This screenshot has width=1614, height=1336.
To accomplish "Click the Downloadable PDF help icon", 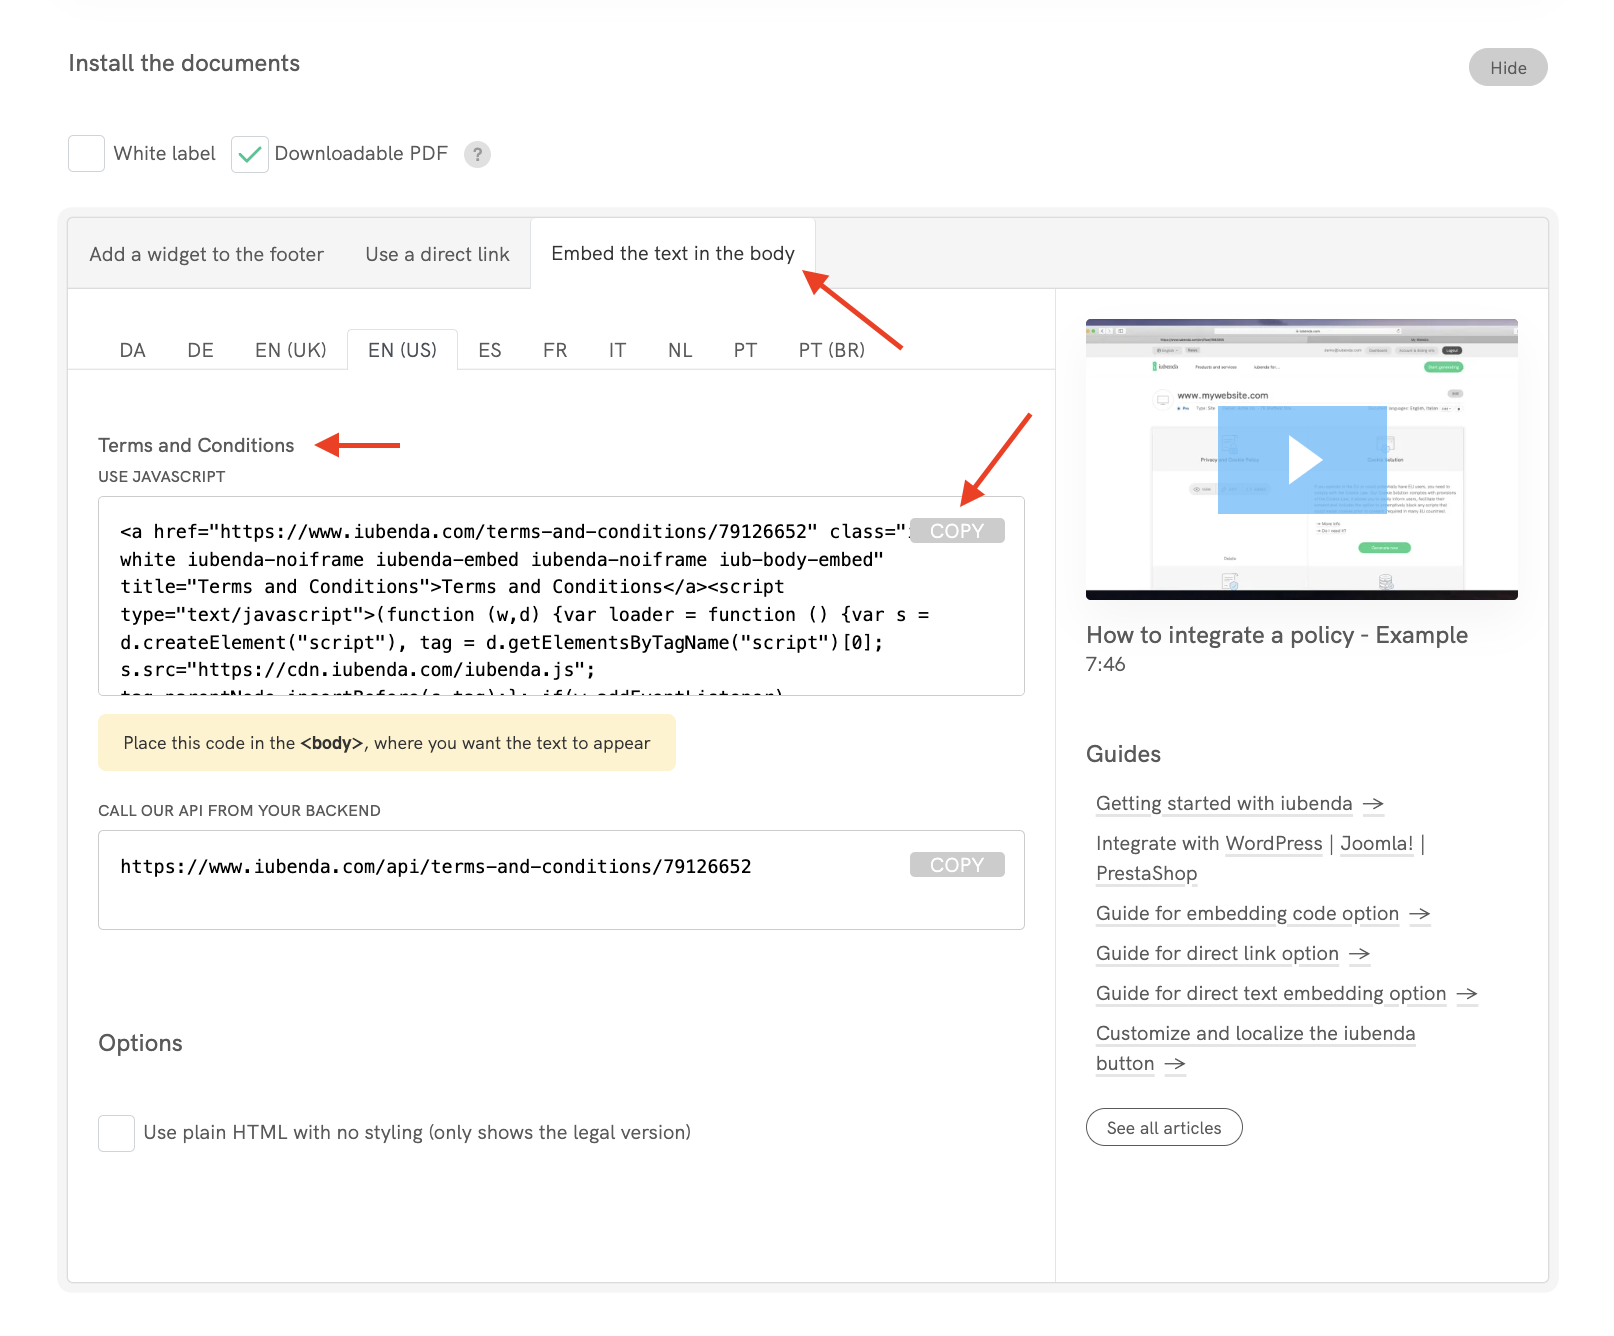I will (x=478, y=154).
